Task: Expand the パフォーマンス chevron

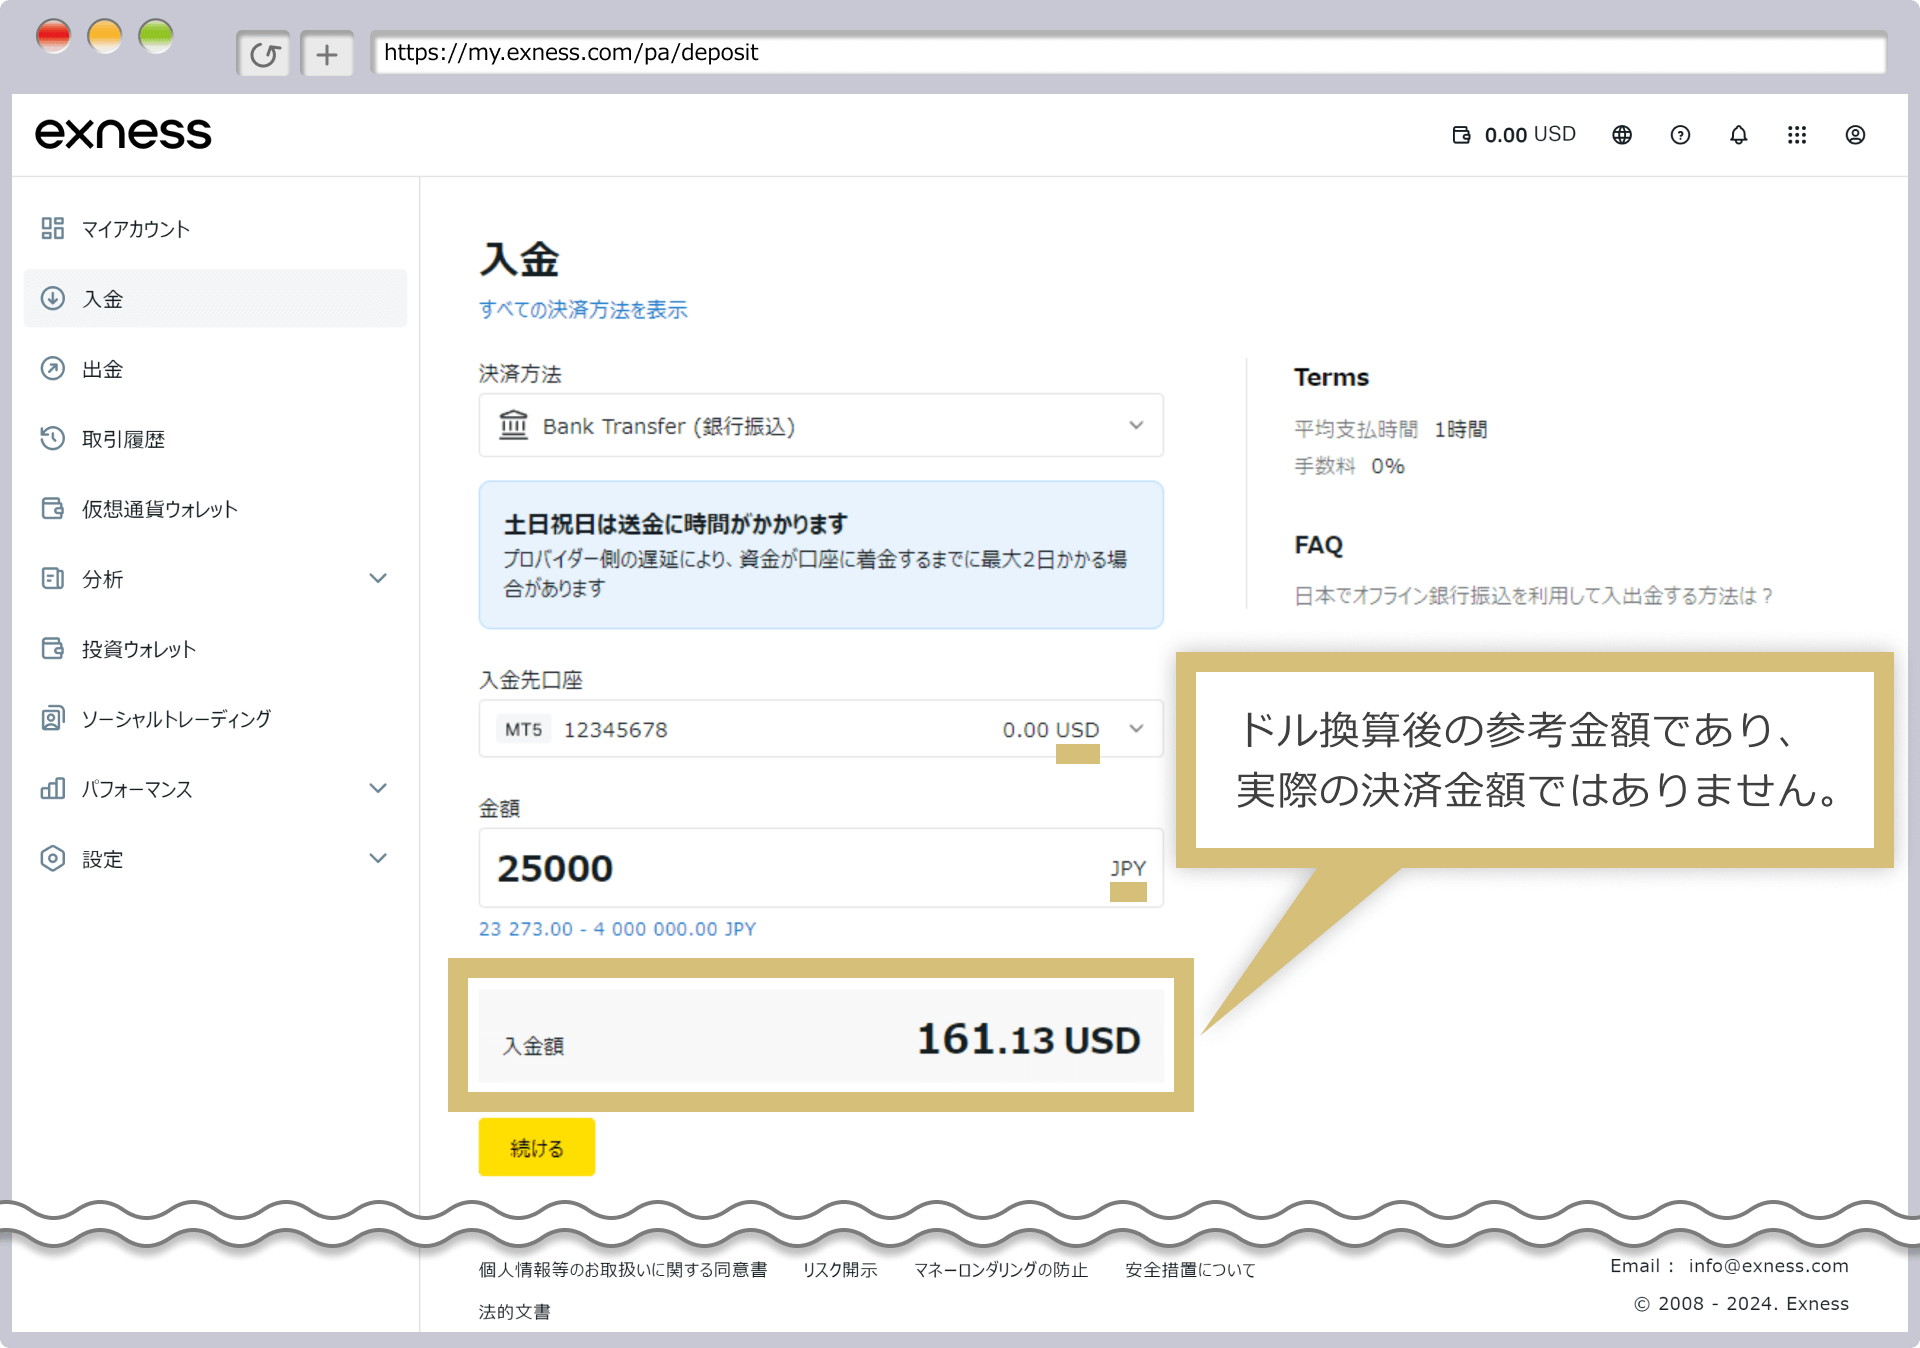Action: click(378, 788)
